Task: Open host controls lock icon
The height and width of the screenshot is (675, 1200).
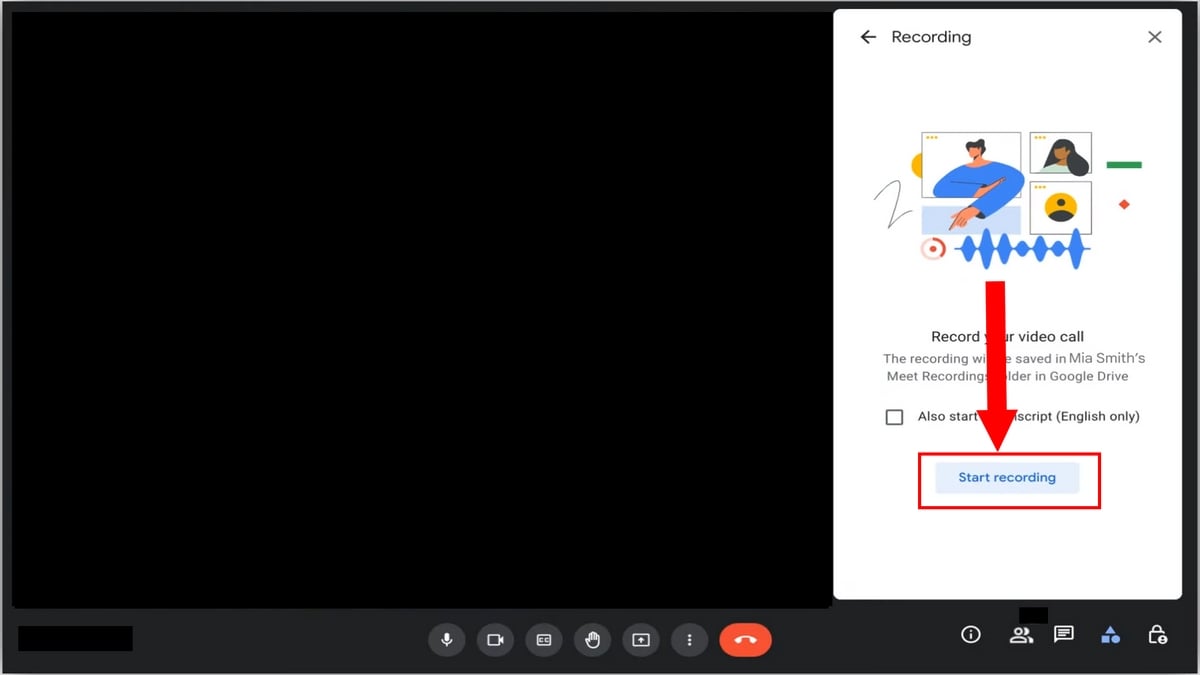Action: coord(1157,635)
